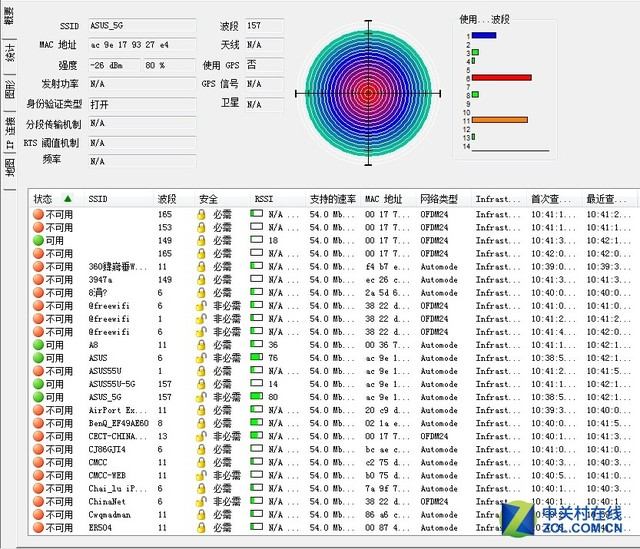Click red status icon of CMCC-WEB row

(x=38, y=475)
